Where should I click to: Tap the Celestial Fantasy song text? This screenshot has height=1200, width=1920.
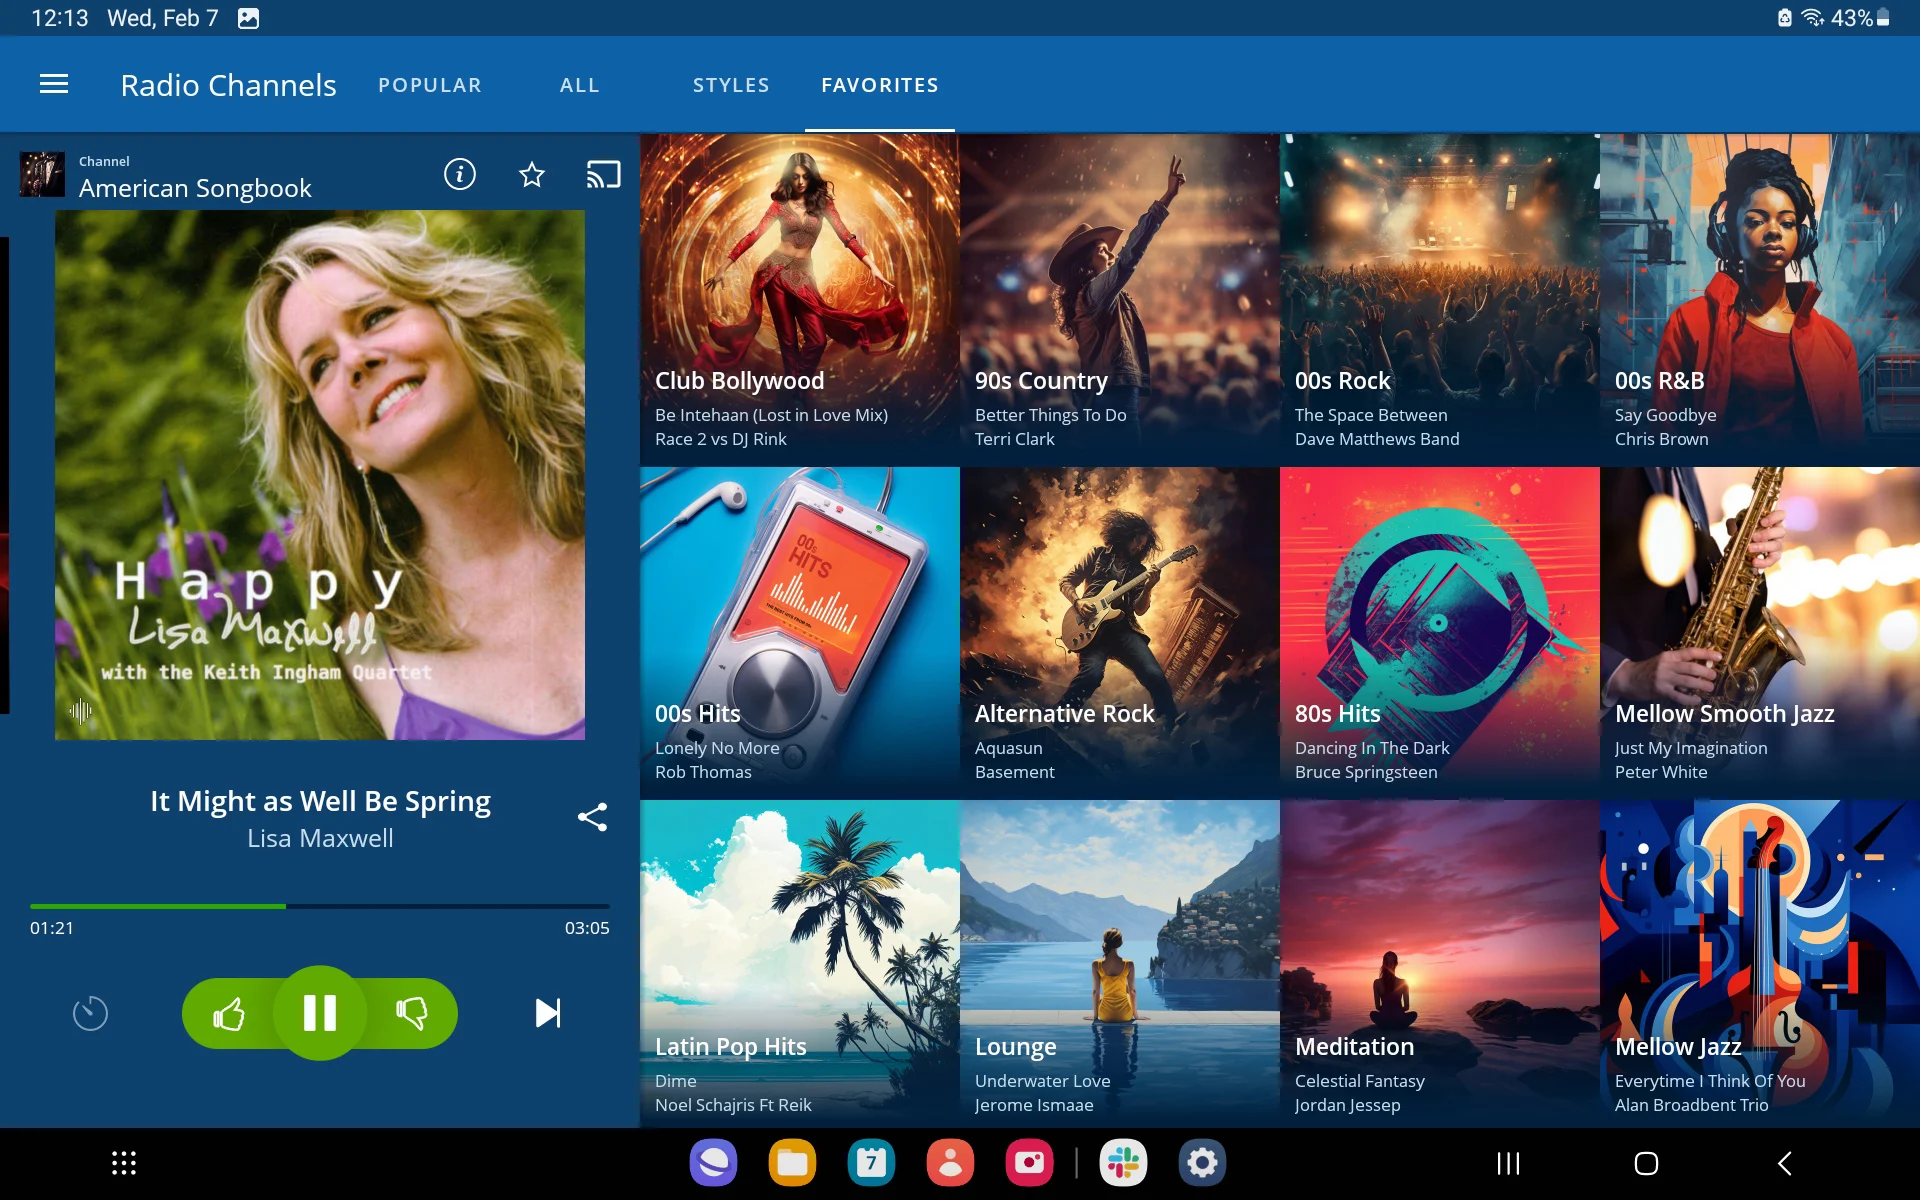[1359, 1081]
